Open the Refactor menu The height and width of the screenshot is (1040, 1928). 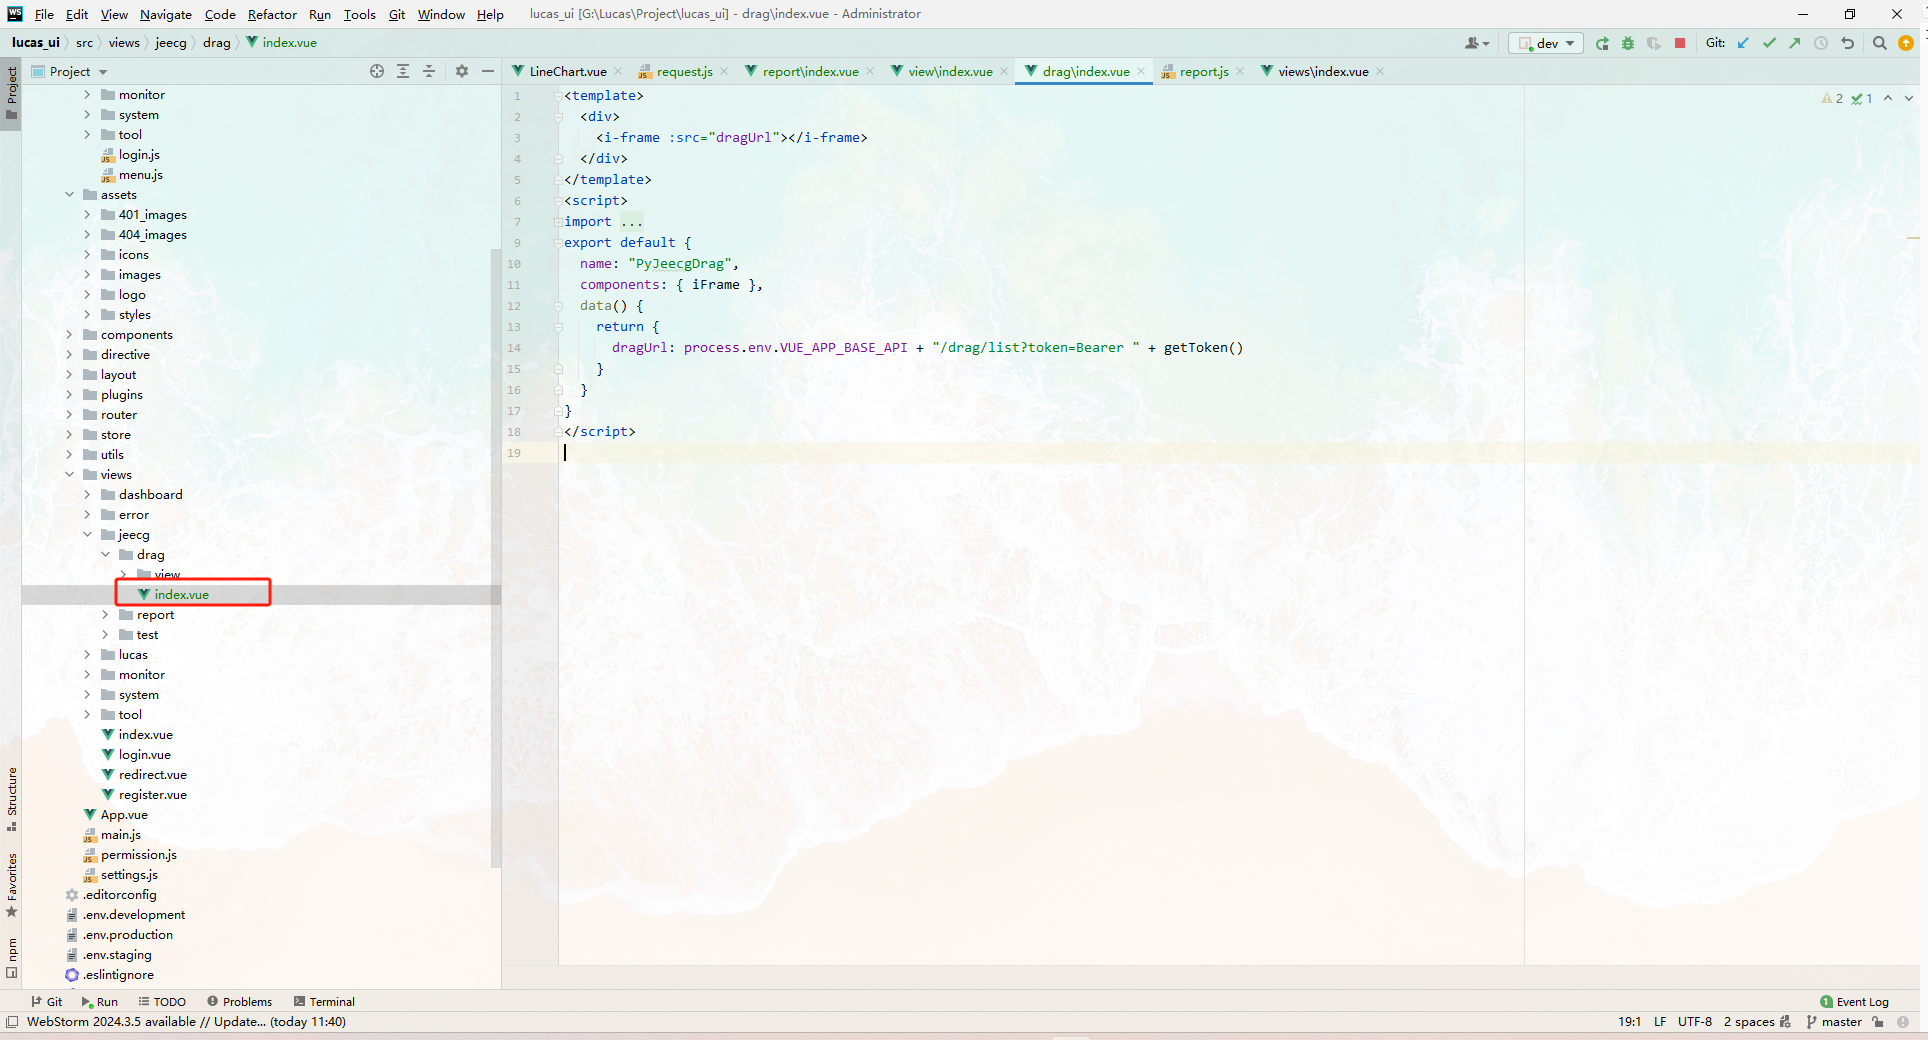(x=272, y=14)
